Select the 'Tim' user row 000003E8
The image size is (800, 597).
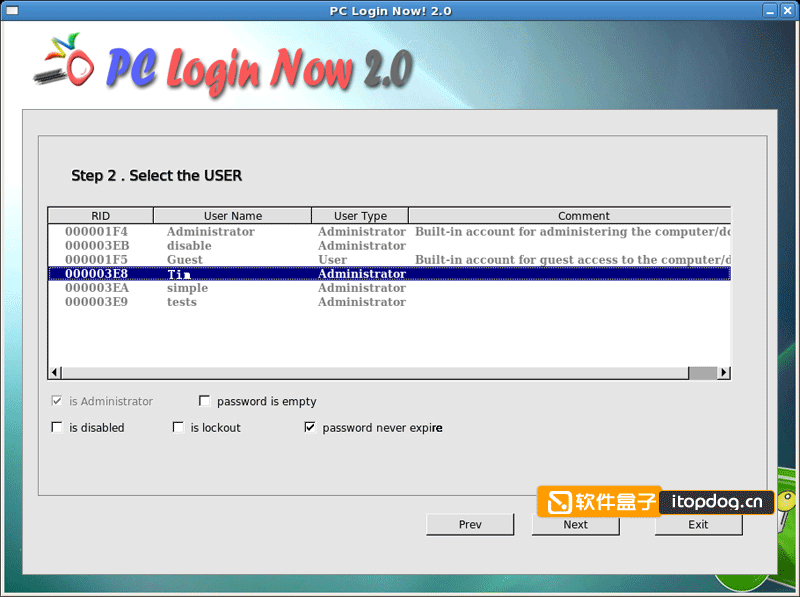coord(389,274)
